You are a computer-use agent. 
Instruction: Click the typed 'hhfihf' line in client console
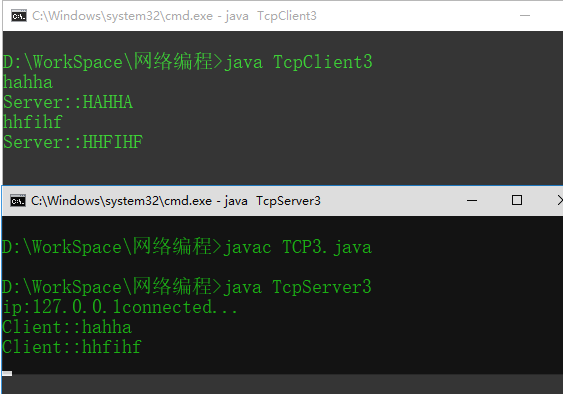pos(33,122)
